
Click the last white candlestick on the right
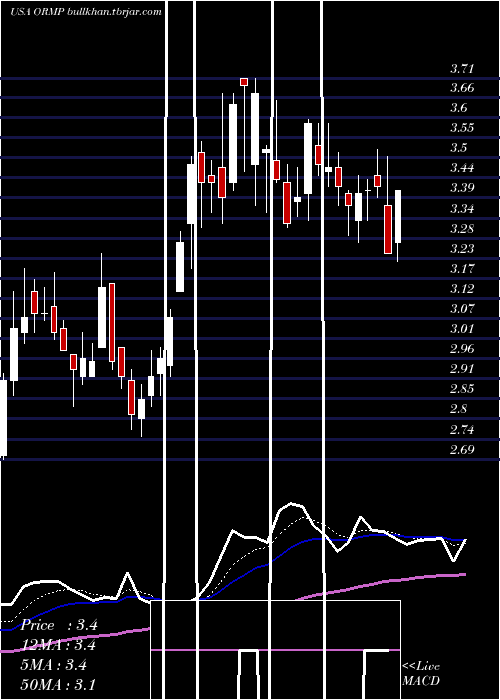click(397, 217)
